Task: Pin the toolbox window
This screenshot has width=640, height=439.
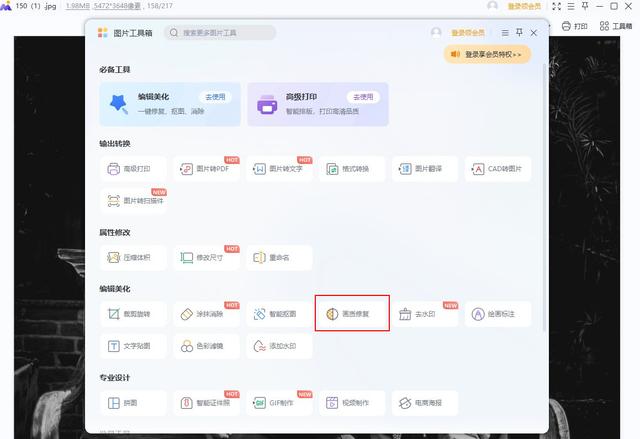Action: coord(519,32)
